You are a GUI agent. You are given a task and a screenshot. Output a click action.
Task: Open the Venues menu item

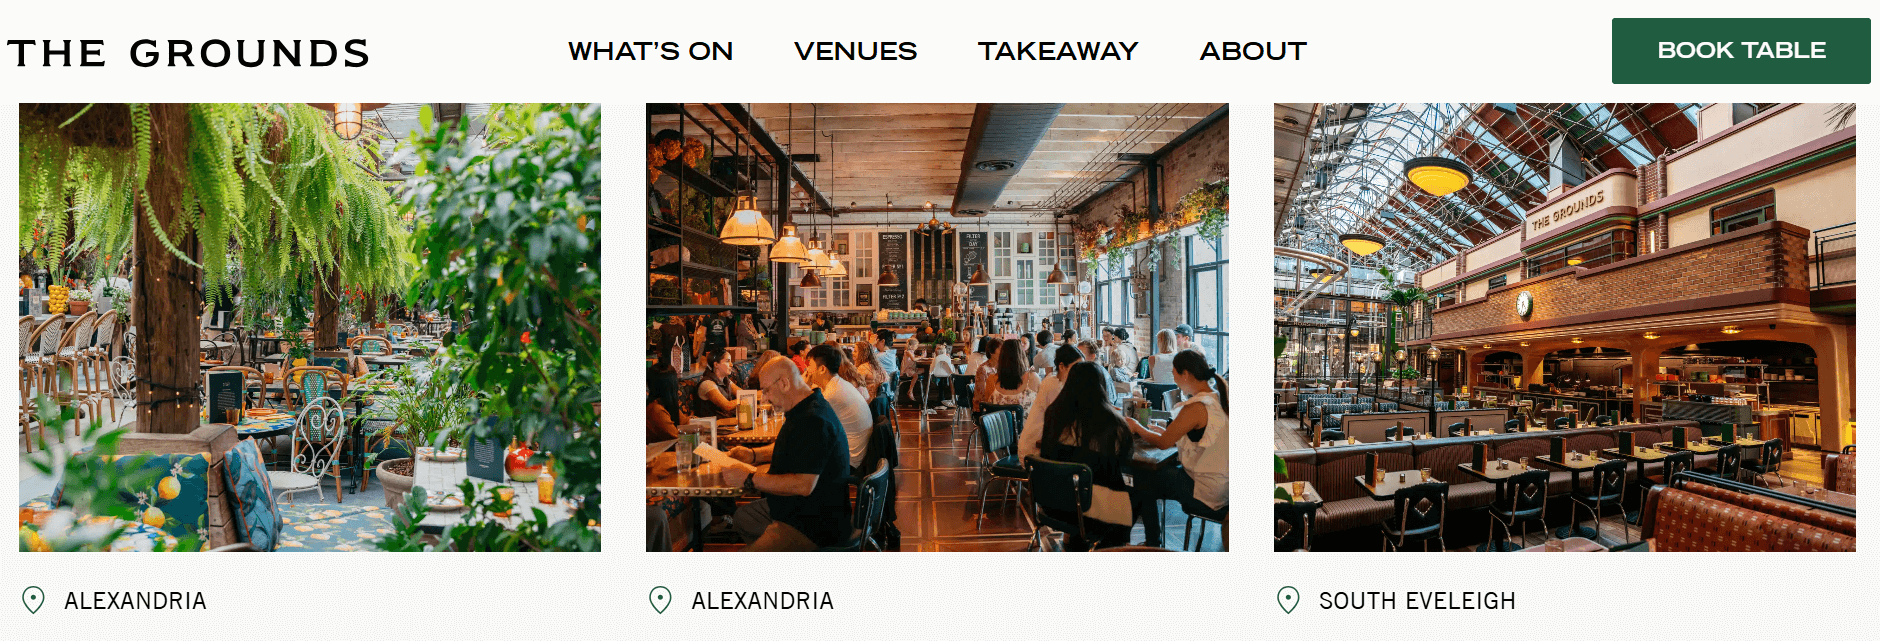pos(855,51)
